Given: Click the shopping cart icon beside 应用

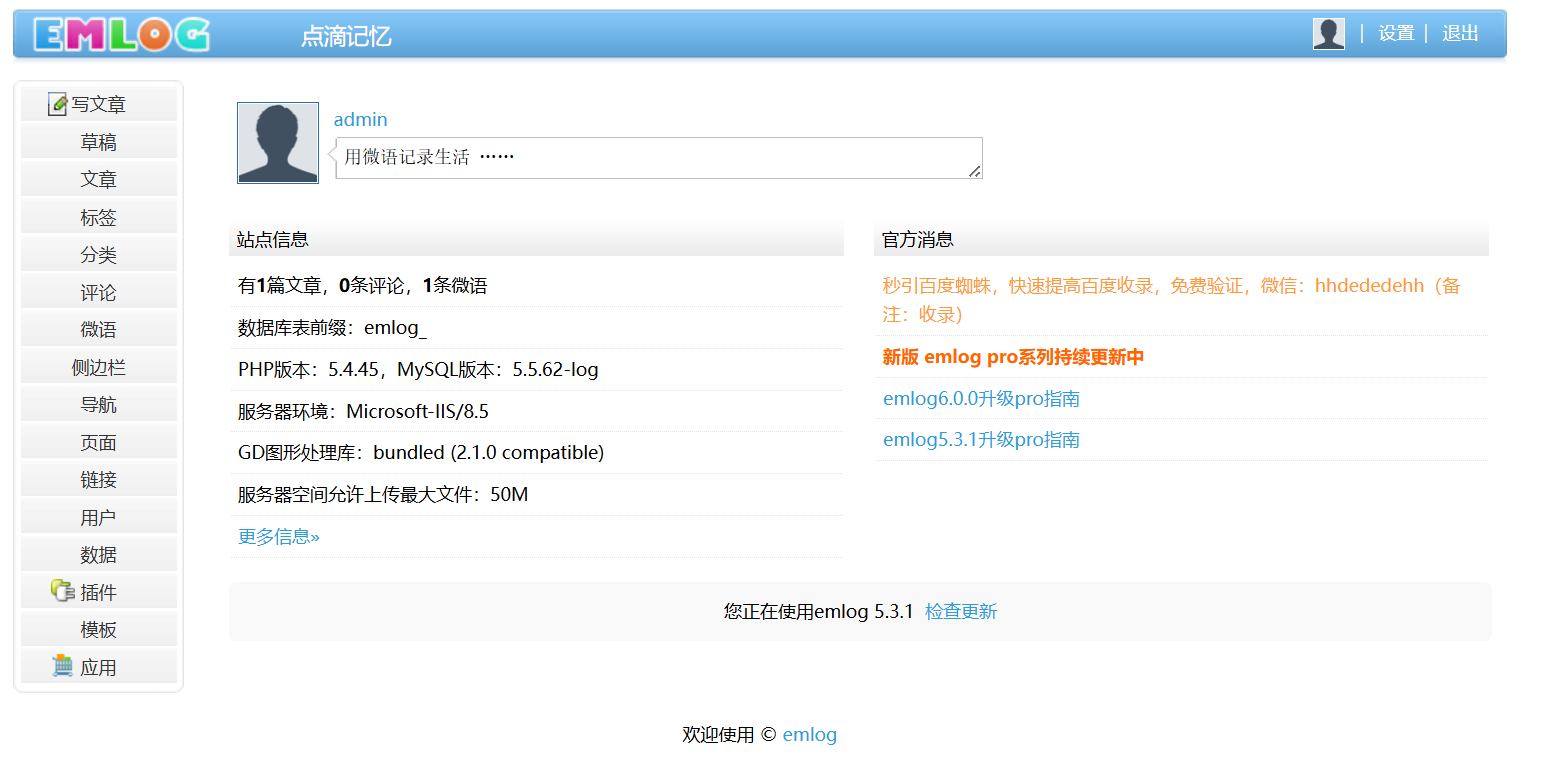Looking at the screenshot, I should tap(63, 666).
